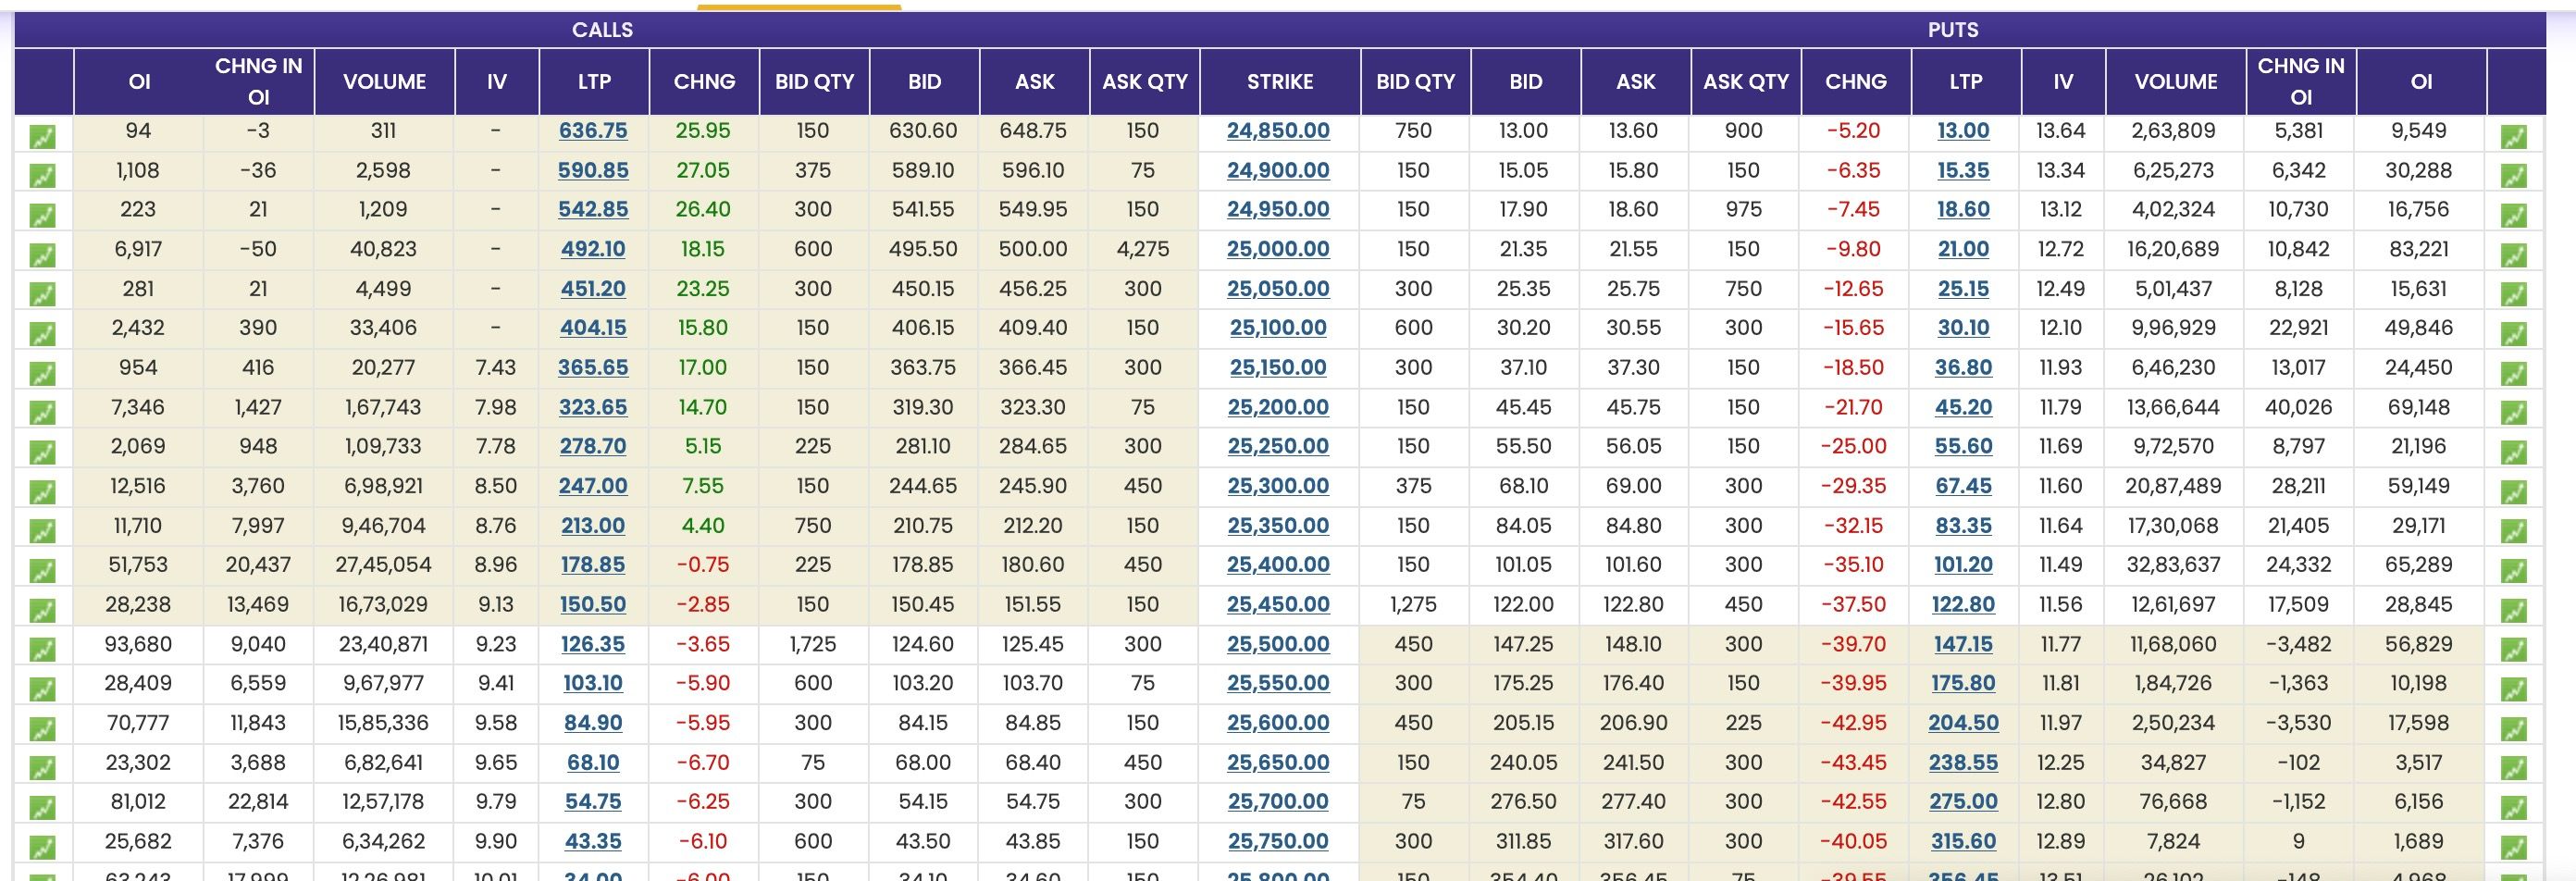Image resolution: width=2576 pixels, height=881 pixels.
Task: Open put LTP link 275.00
Action: [1963, 802]
